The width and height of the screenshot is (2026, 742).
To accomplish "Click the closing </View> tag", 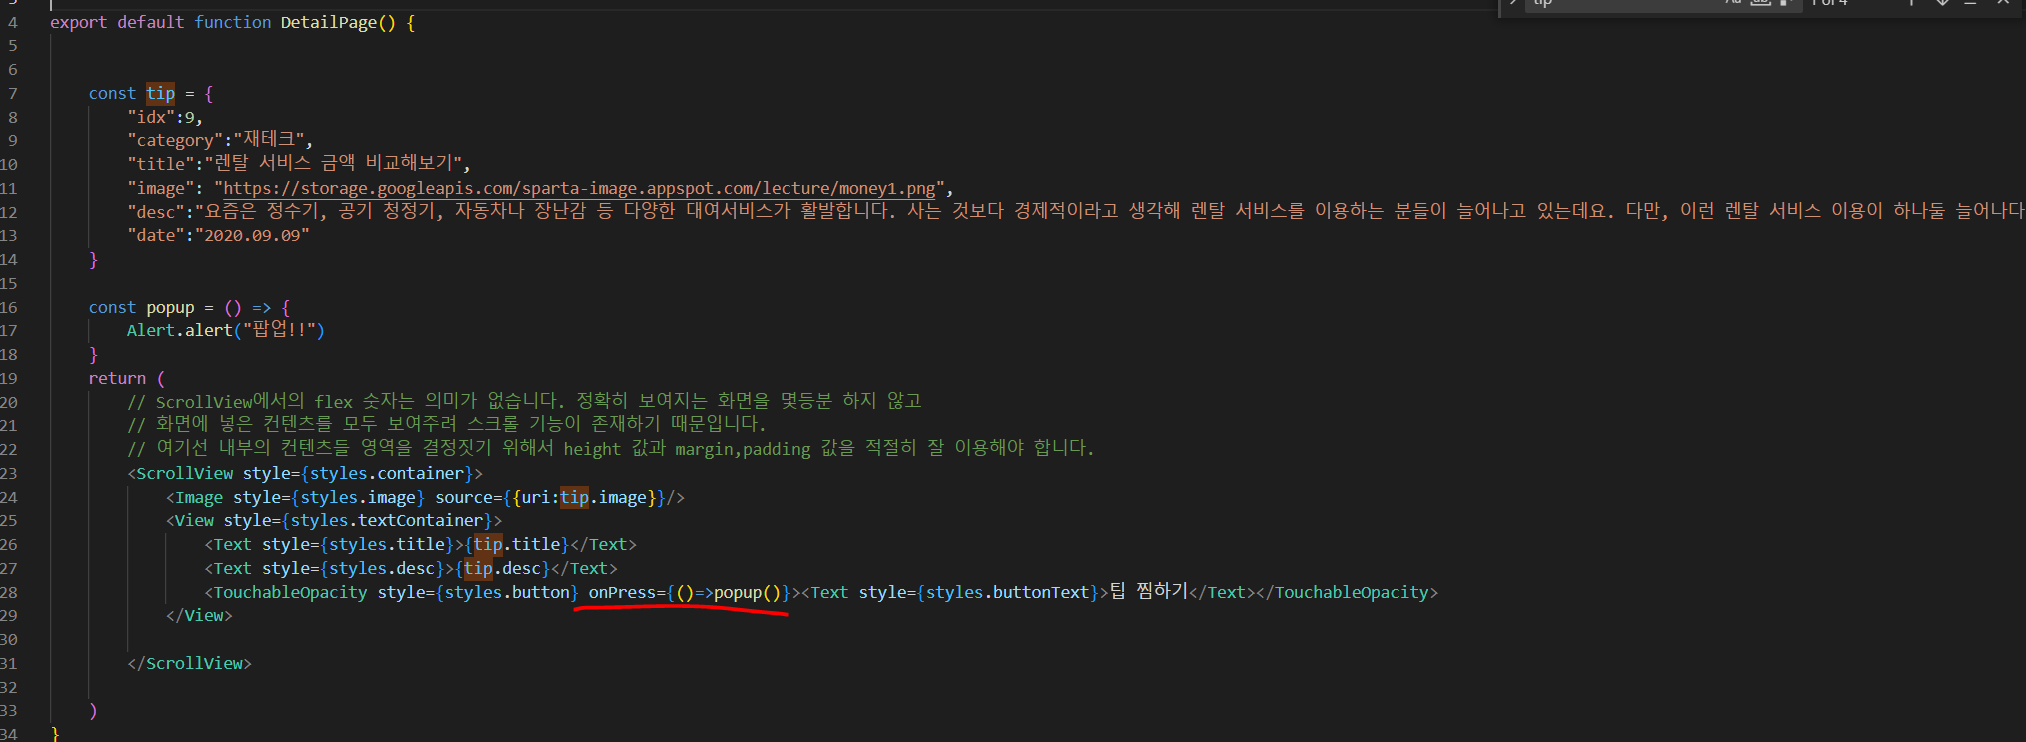I will coord(199,615).
